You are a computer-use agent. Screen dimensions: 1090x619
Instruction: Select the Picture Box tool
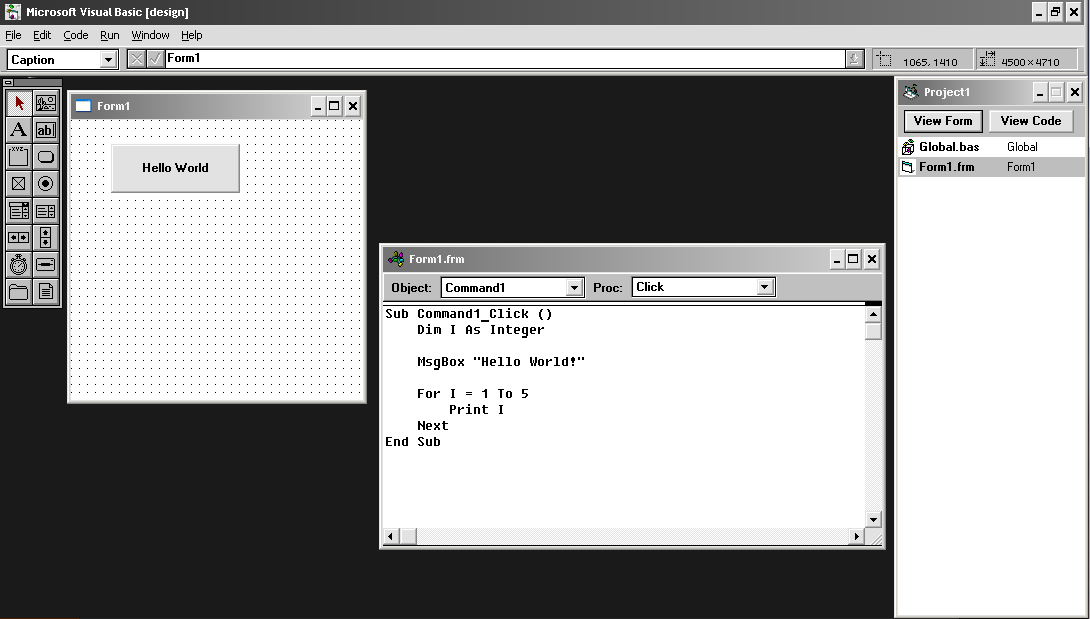(46, 103)
